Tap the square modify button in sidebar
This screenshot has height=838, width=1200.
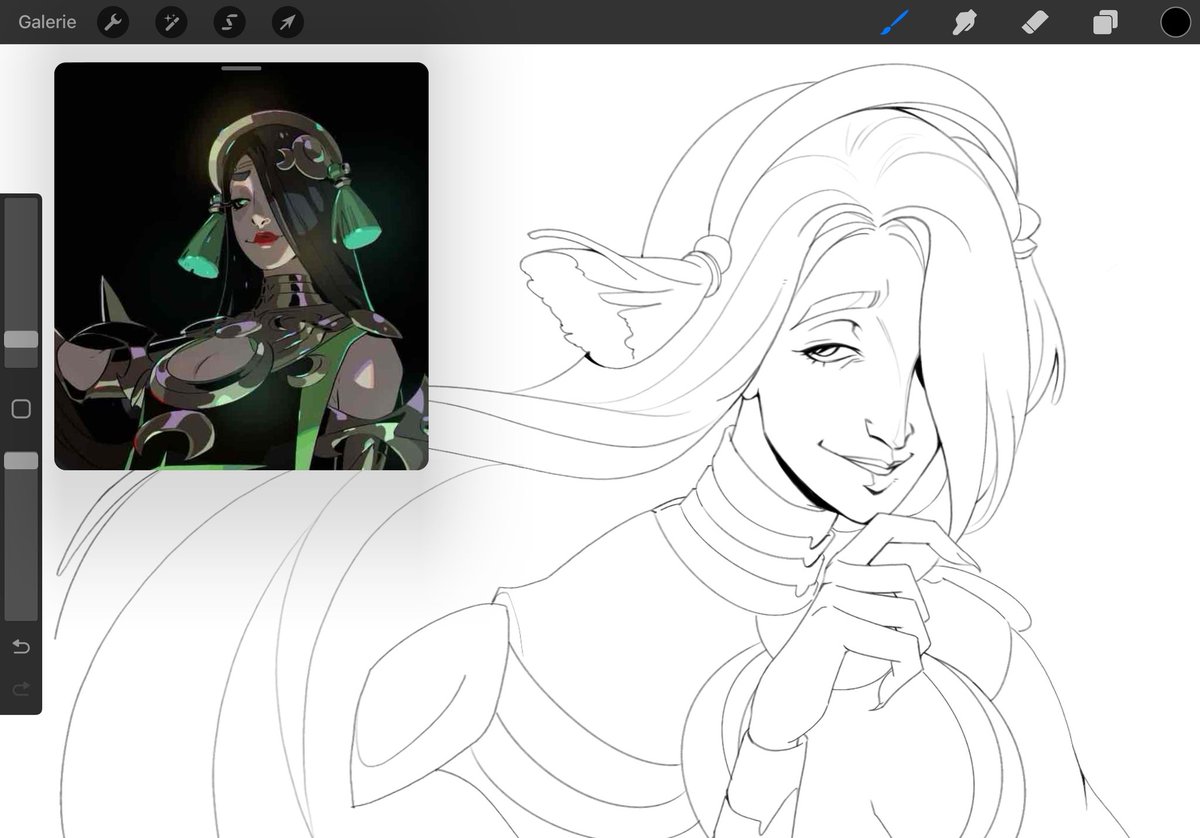[x=21, y=408]
